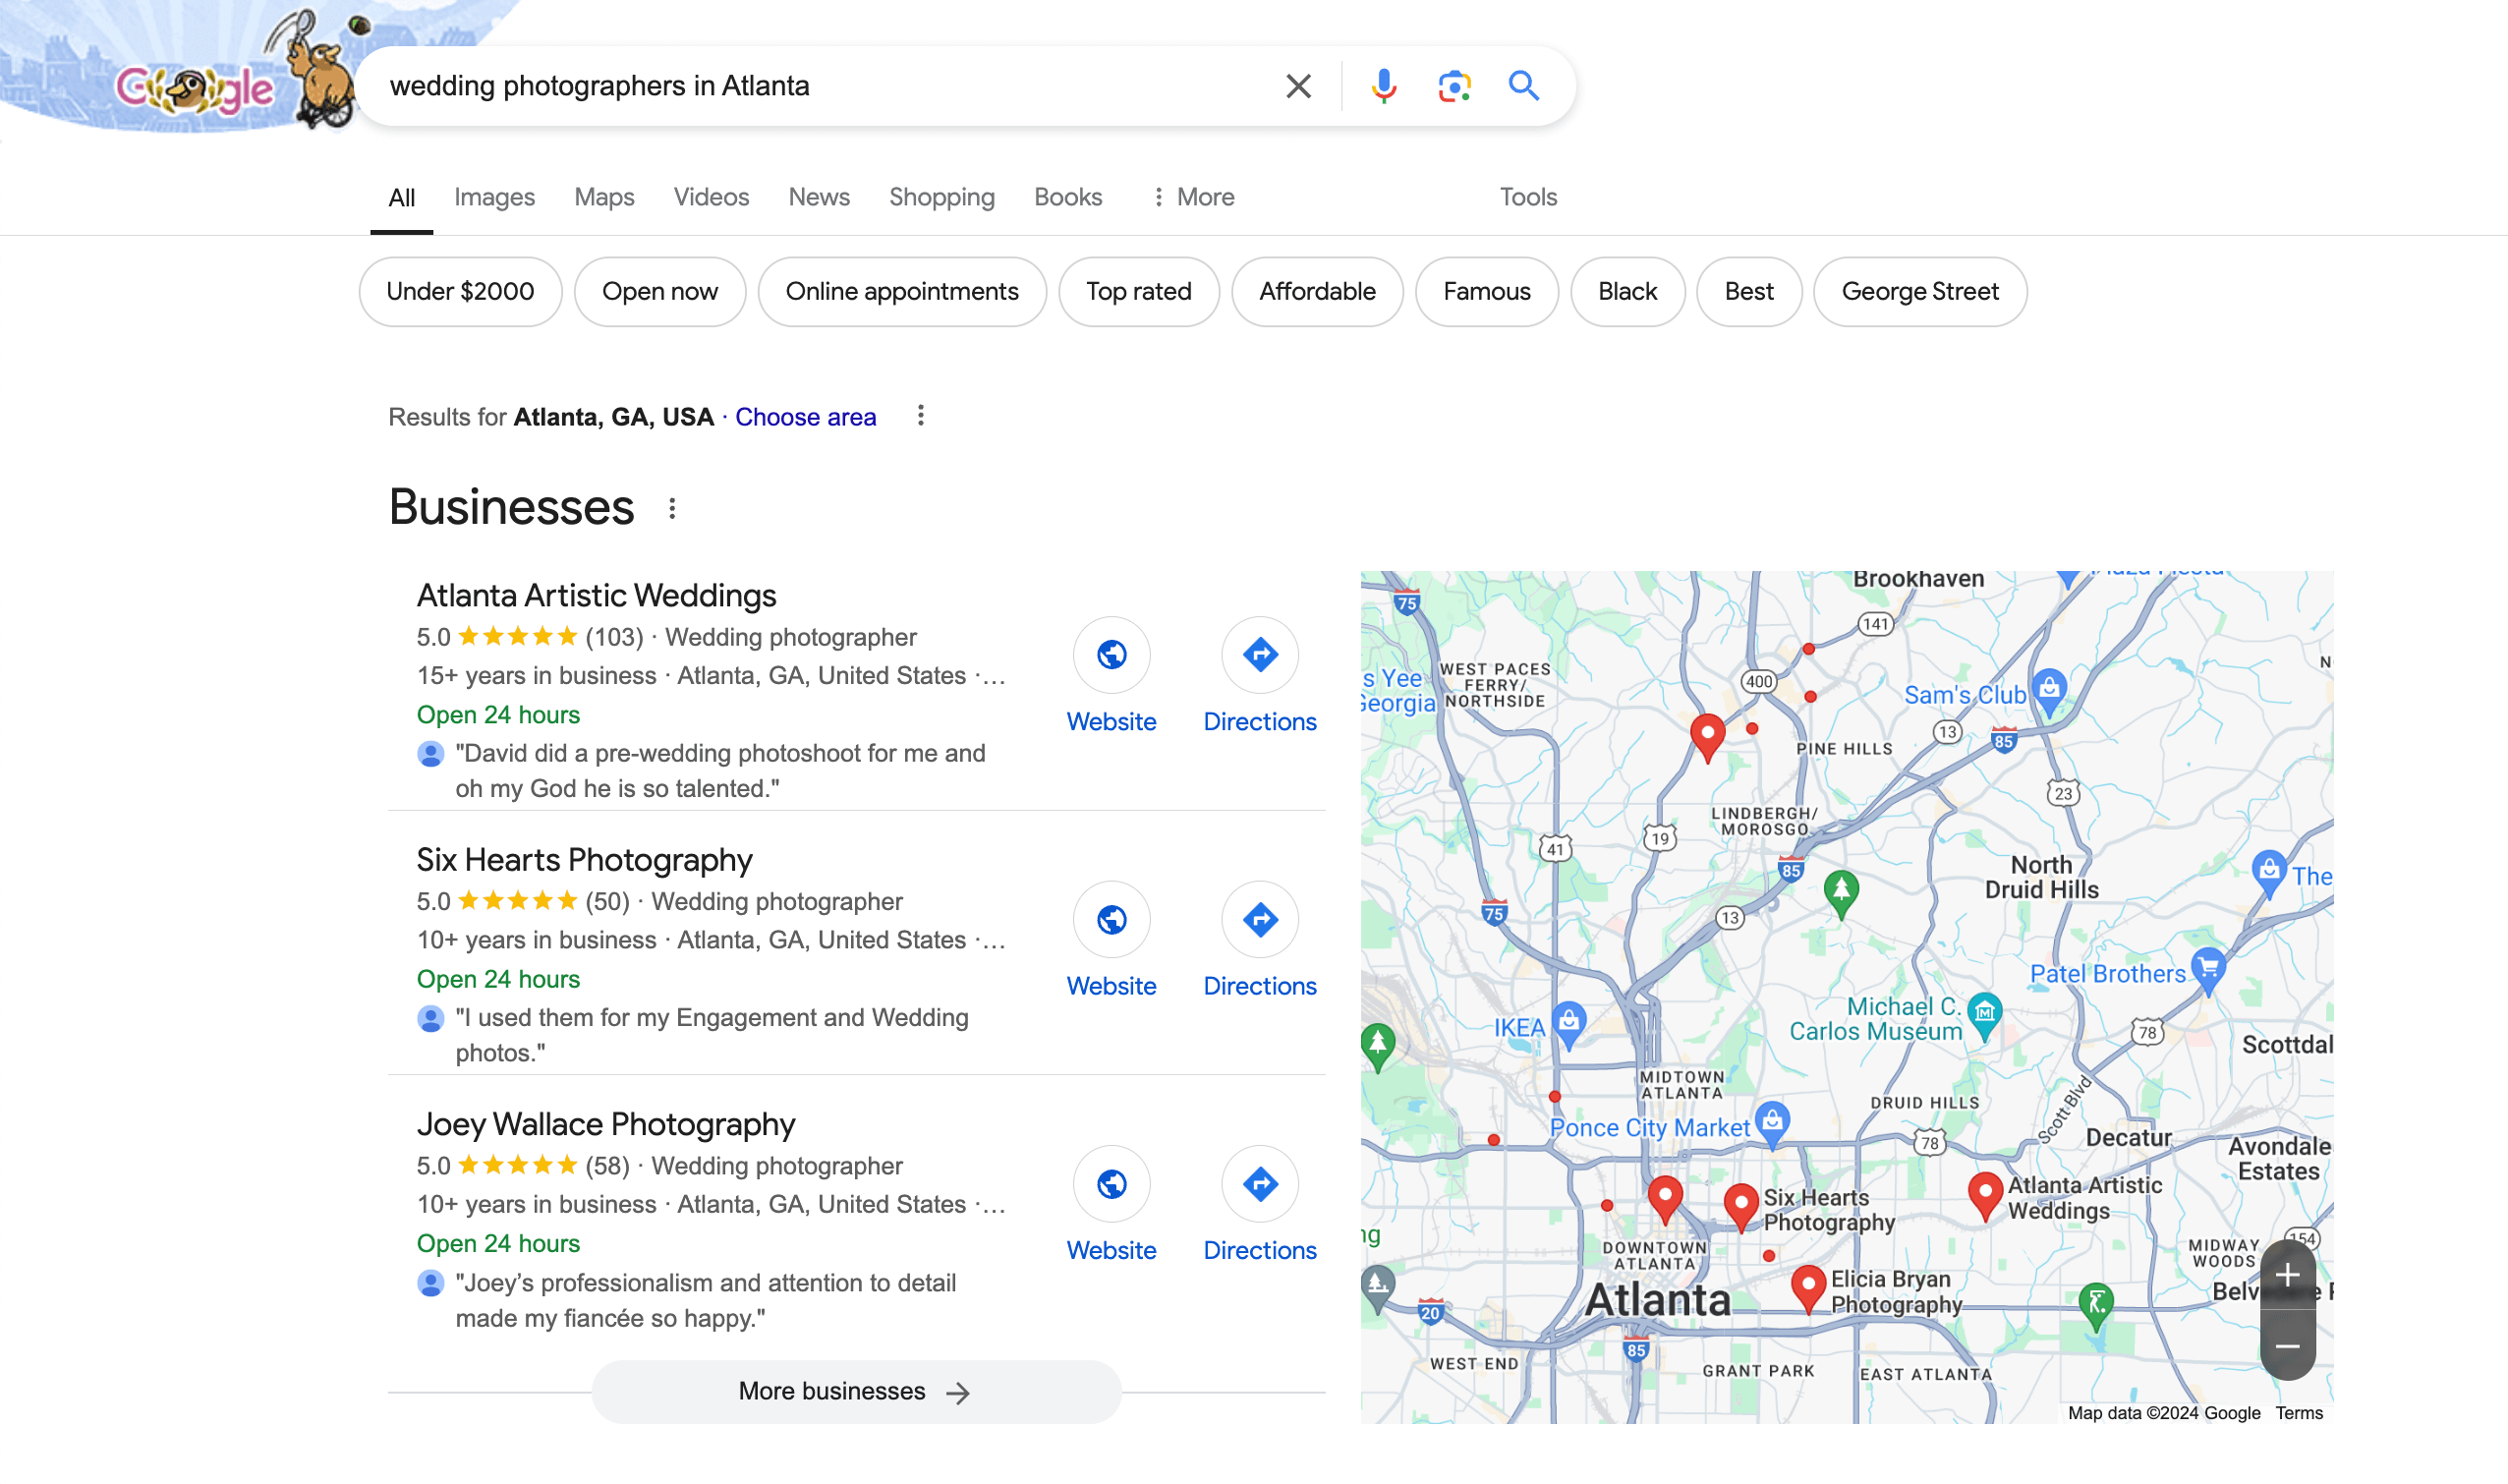The image size is (2508, 1484).
Task: Open Website icon for Joey Wallace Photography
Action: [x=1111, y=1184]
